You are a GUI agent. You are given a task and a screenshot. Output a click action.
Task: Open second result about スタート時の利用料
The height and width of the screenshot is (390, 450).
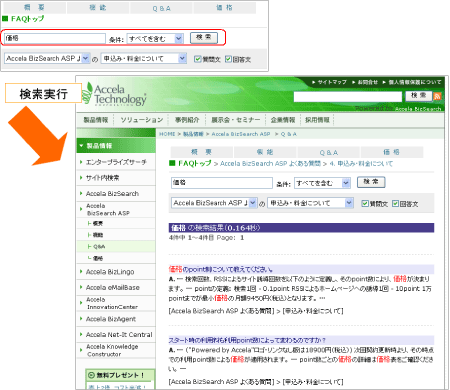point(247,340)
